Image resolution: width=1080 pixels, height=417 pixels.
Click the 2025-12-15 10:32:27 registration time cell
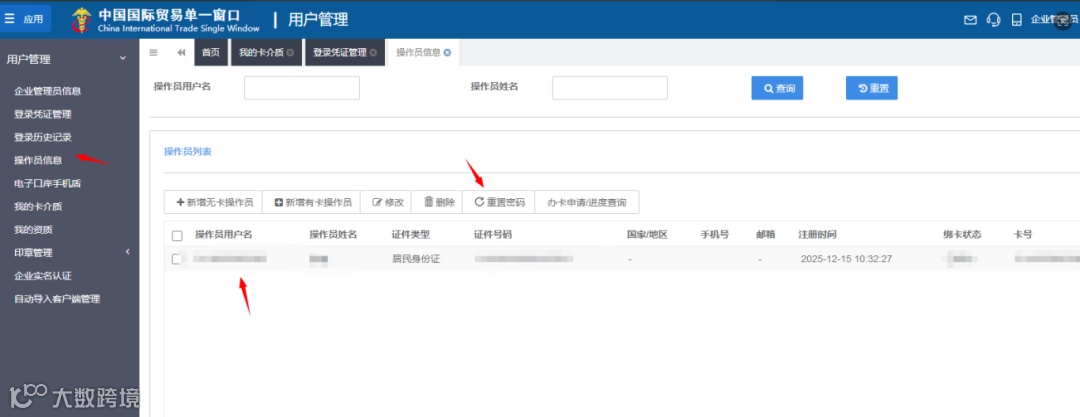(x=847, y=259)
